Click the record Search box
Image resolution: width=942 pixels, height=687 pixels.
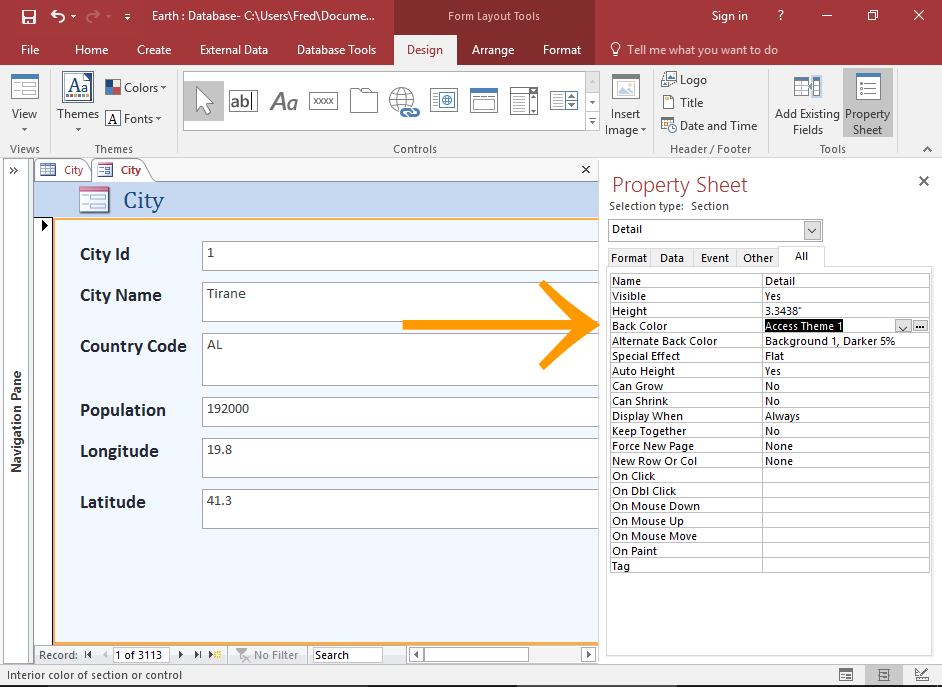[347, 655]
